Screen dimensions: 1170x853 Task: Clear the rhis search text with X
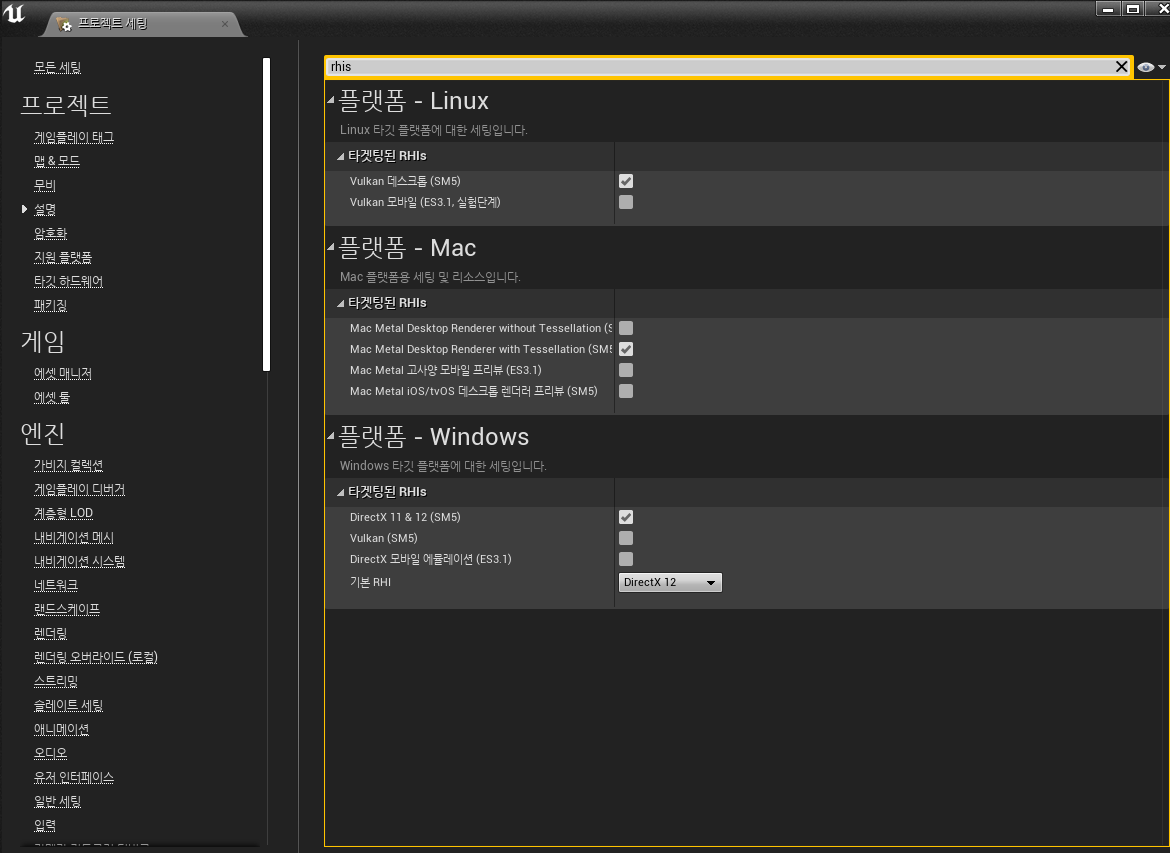click(x=1121, y=66)
